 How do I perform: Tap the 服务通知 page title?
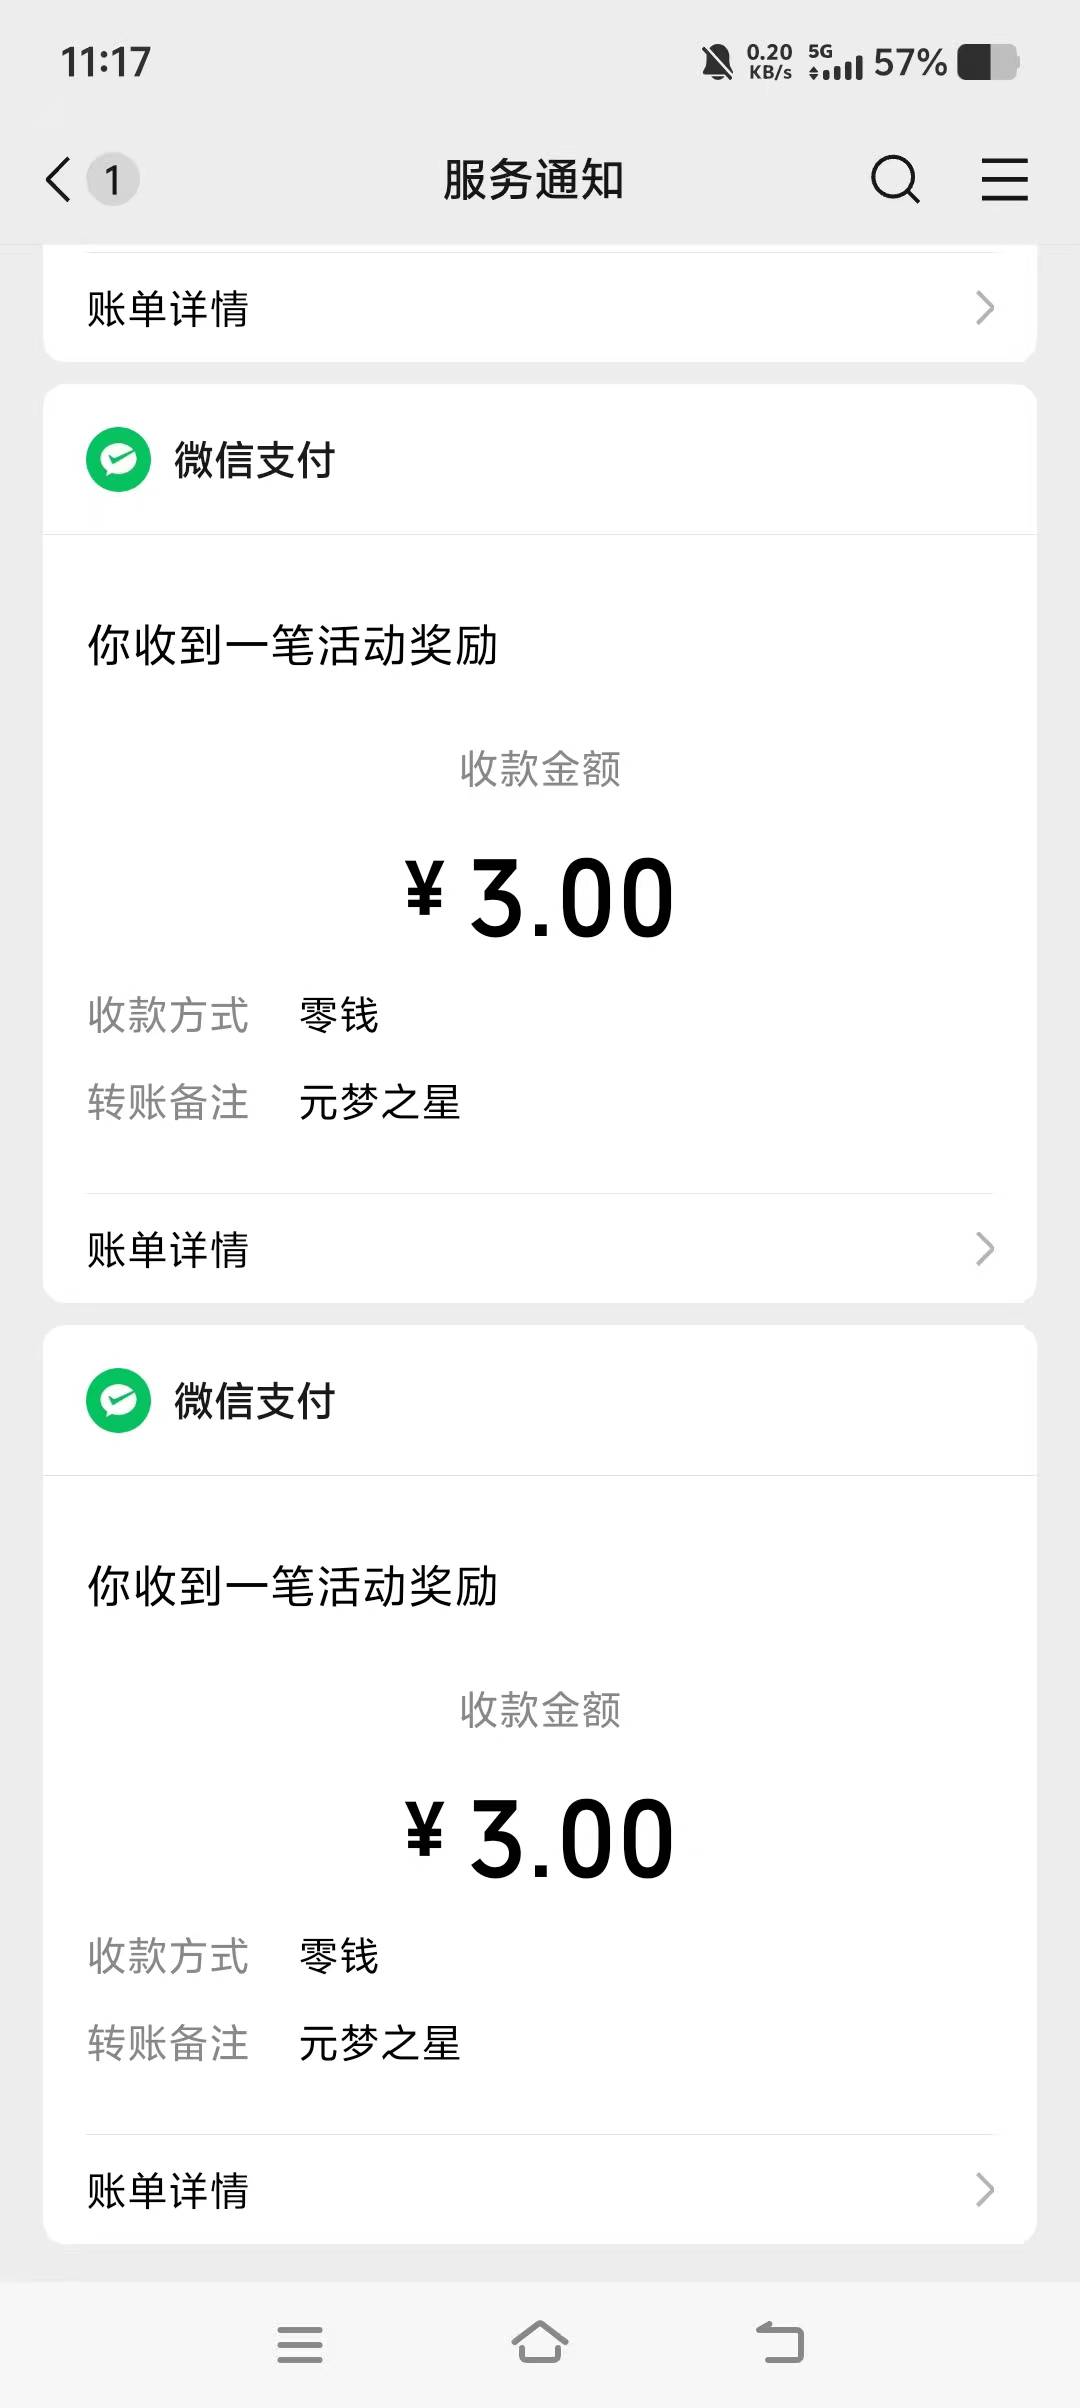click(x=533, y=180)
